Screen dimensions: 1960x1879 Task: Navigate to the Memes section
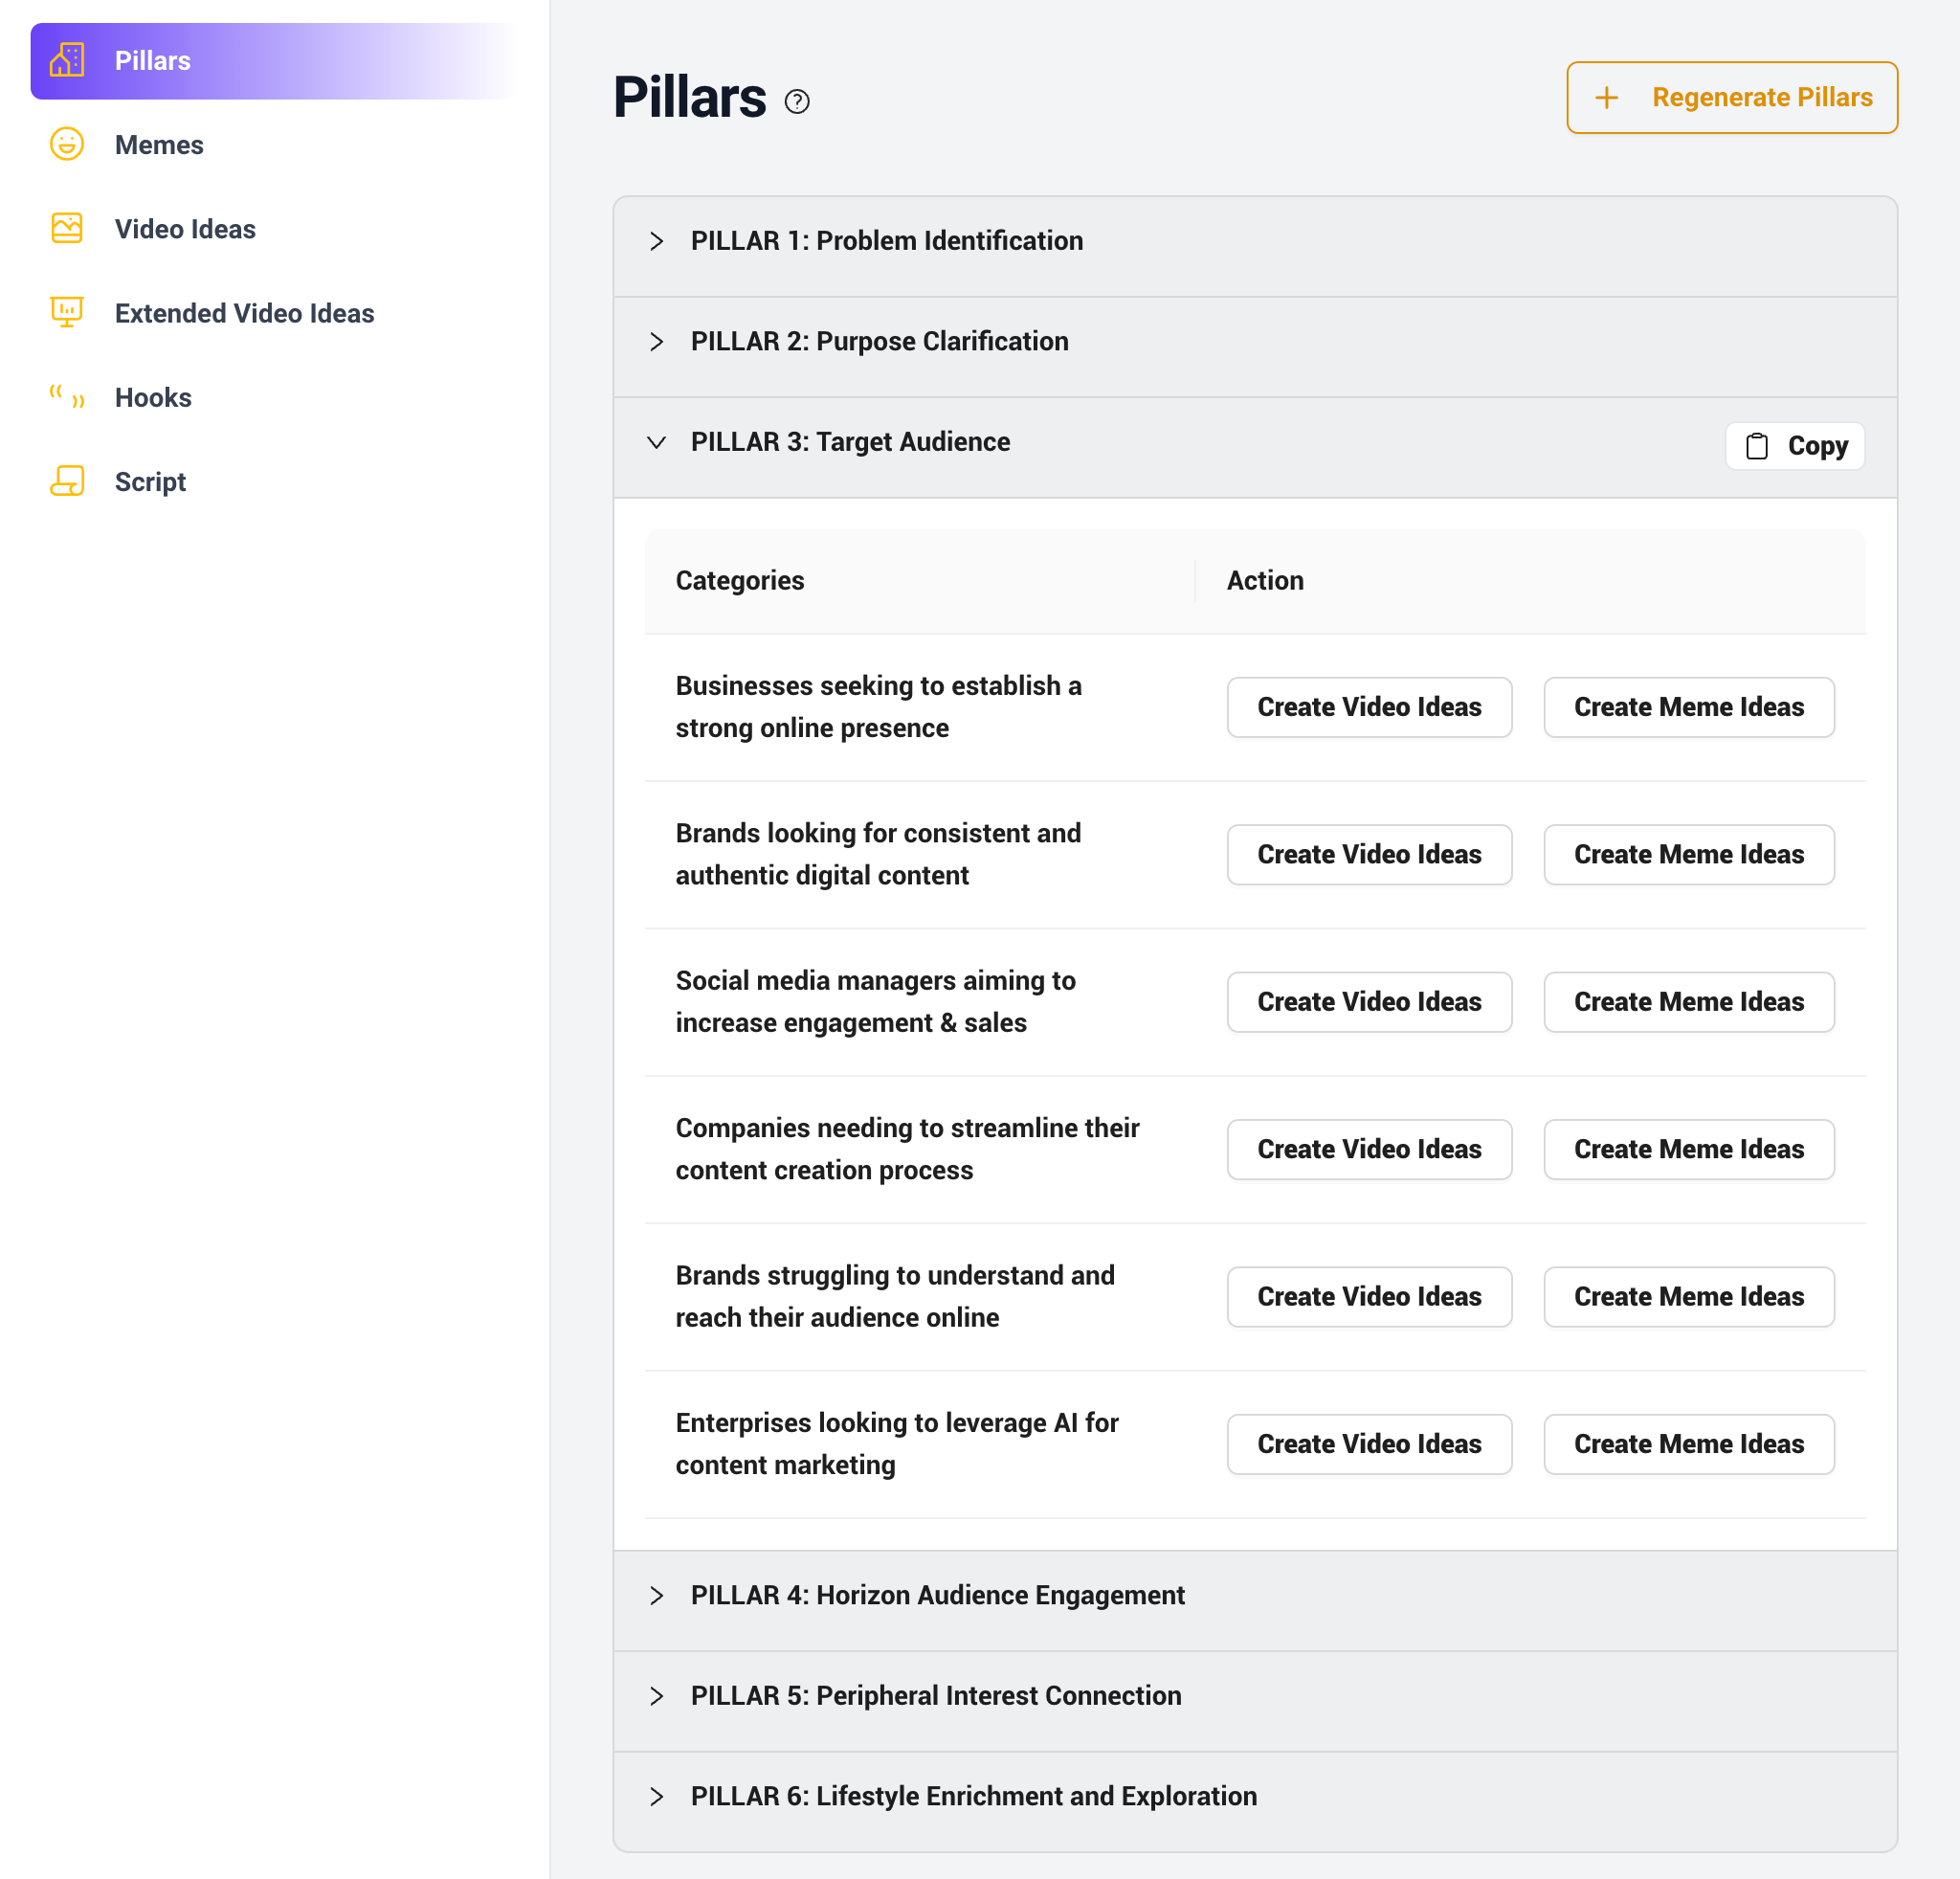(158, 144)
